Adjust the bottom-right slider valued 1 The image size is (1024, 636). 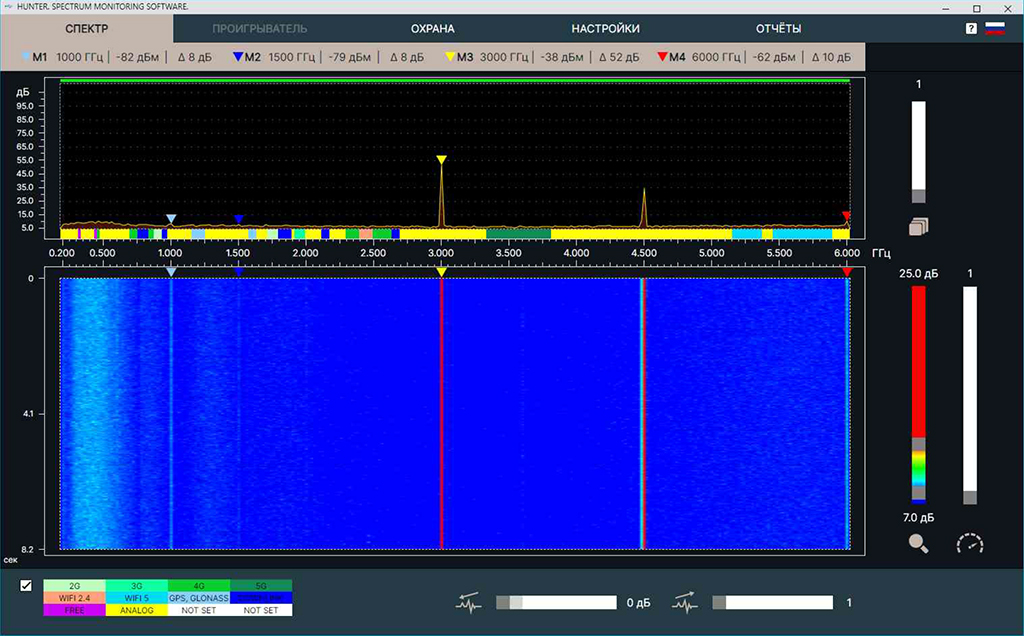point(773,603)
